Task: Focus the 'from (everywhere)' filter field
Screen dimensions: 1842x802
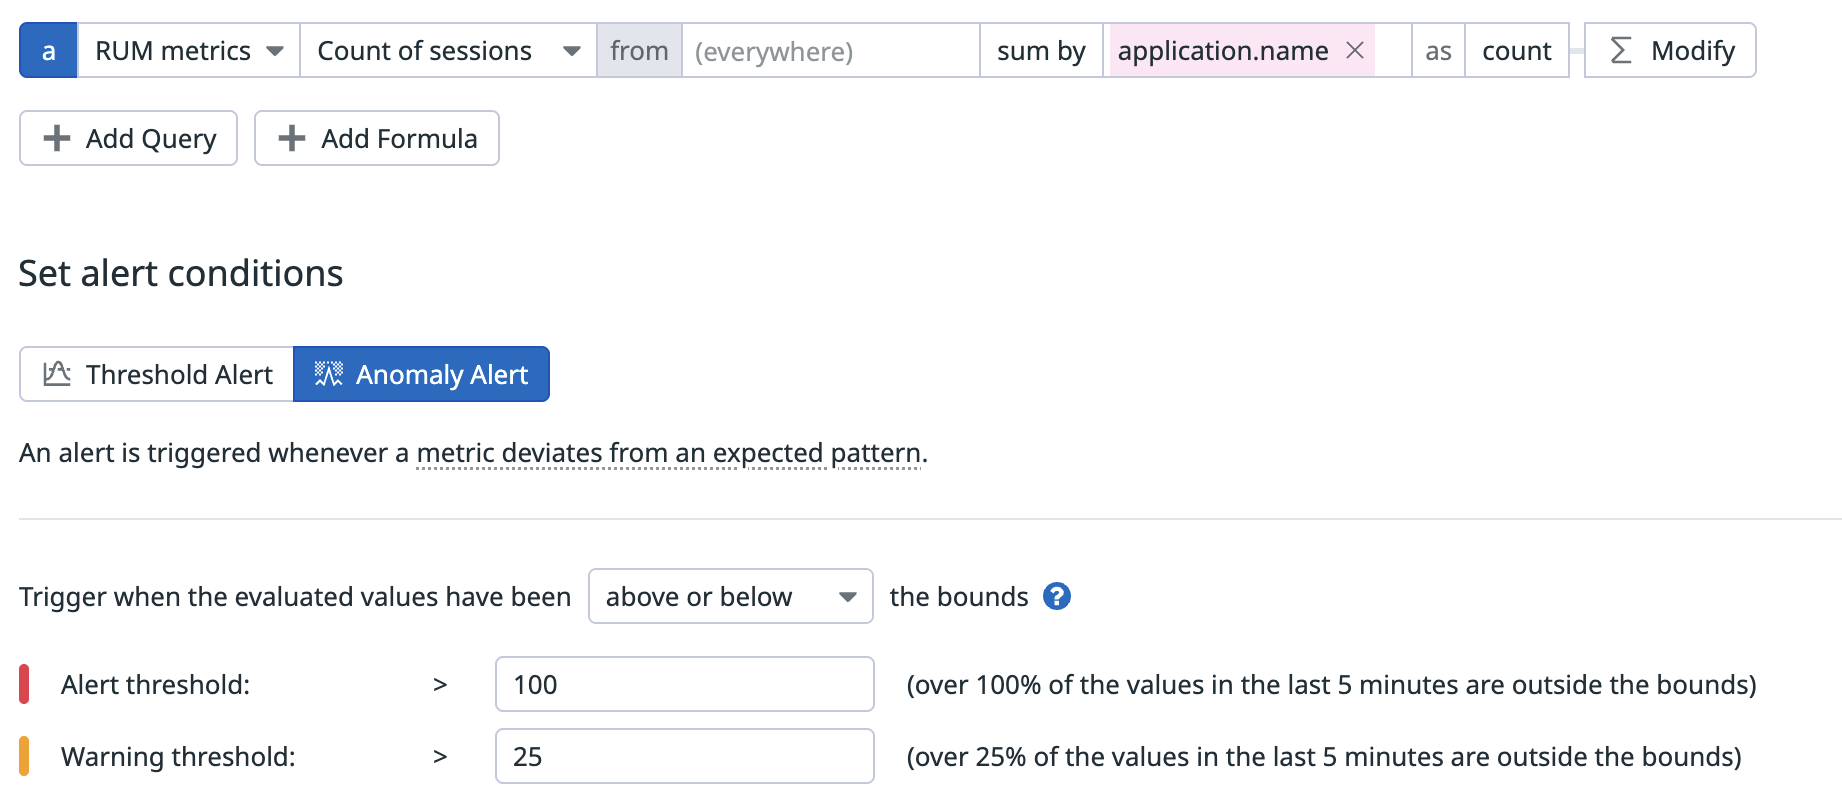Action: click(x=830, y=50)
